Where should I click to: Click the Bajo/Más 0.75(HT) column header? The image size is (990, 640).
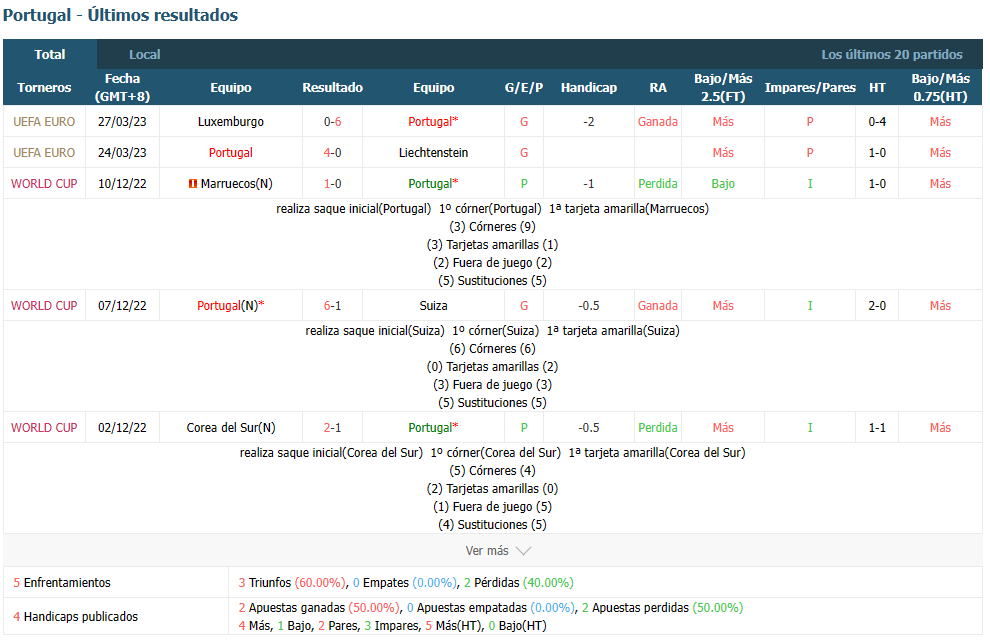(x=941, y=87)
